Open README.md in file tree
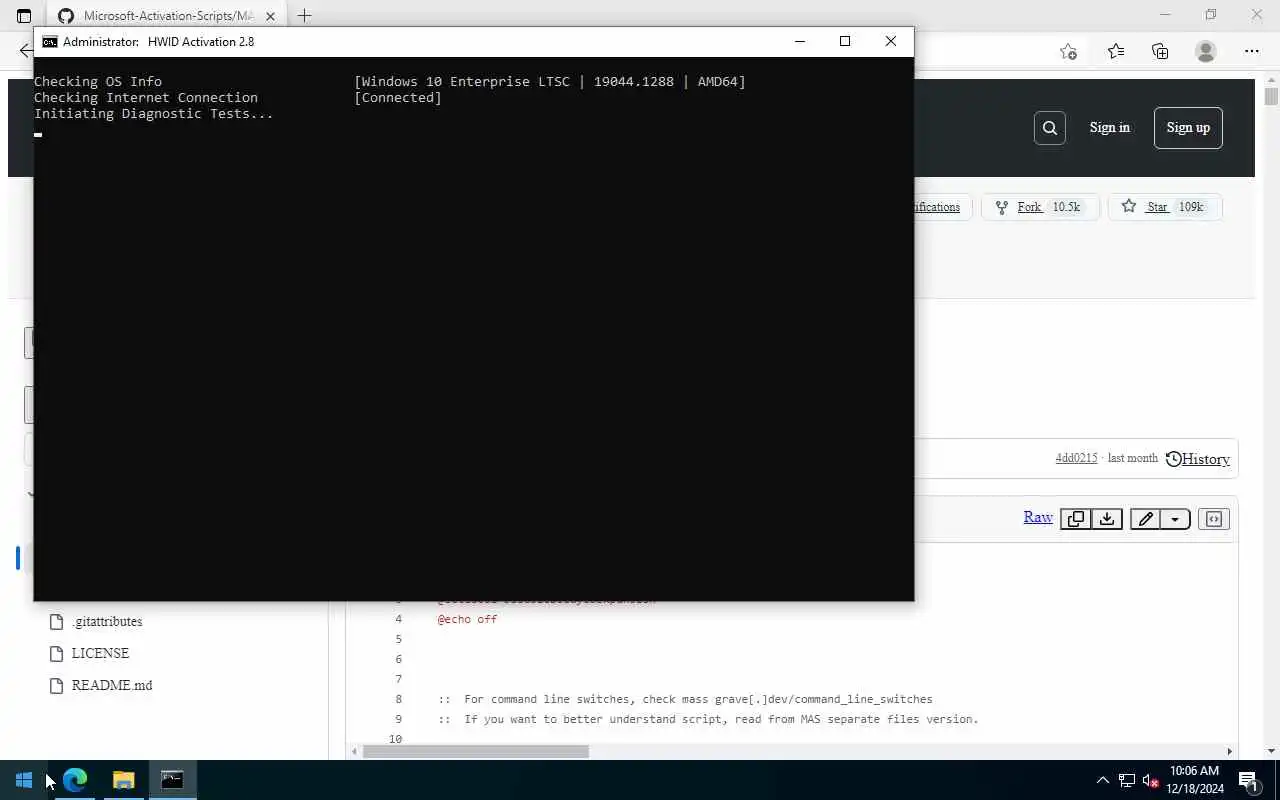The width and height of the screenshot is (1280, 800). [x=111, y=685]
